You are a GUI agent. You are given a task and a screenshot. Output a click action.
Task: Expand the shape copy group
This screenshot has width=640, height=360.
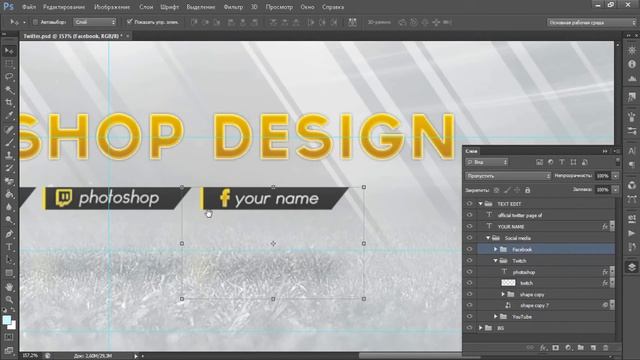click(503, 294)
